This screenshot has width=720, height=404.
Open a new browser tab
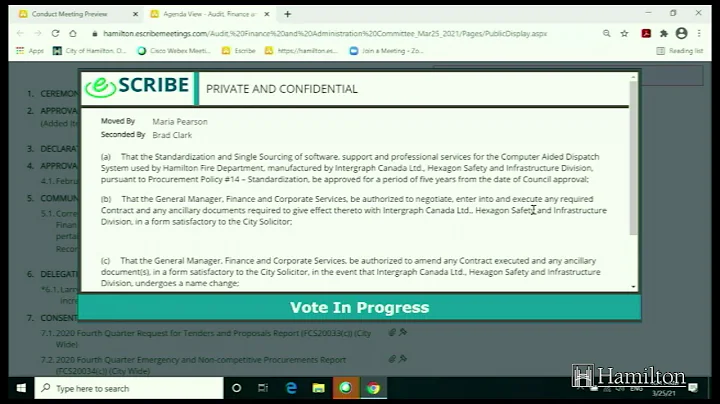(x=287, y=14)
